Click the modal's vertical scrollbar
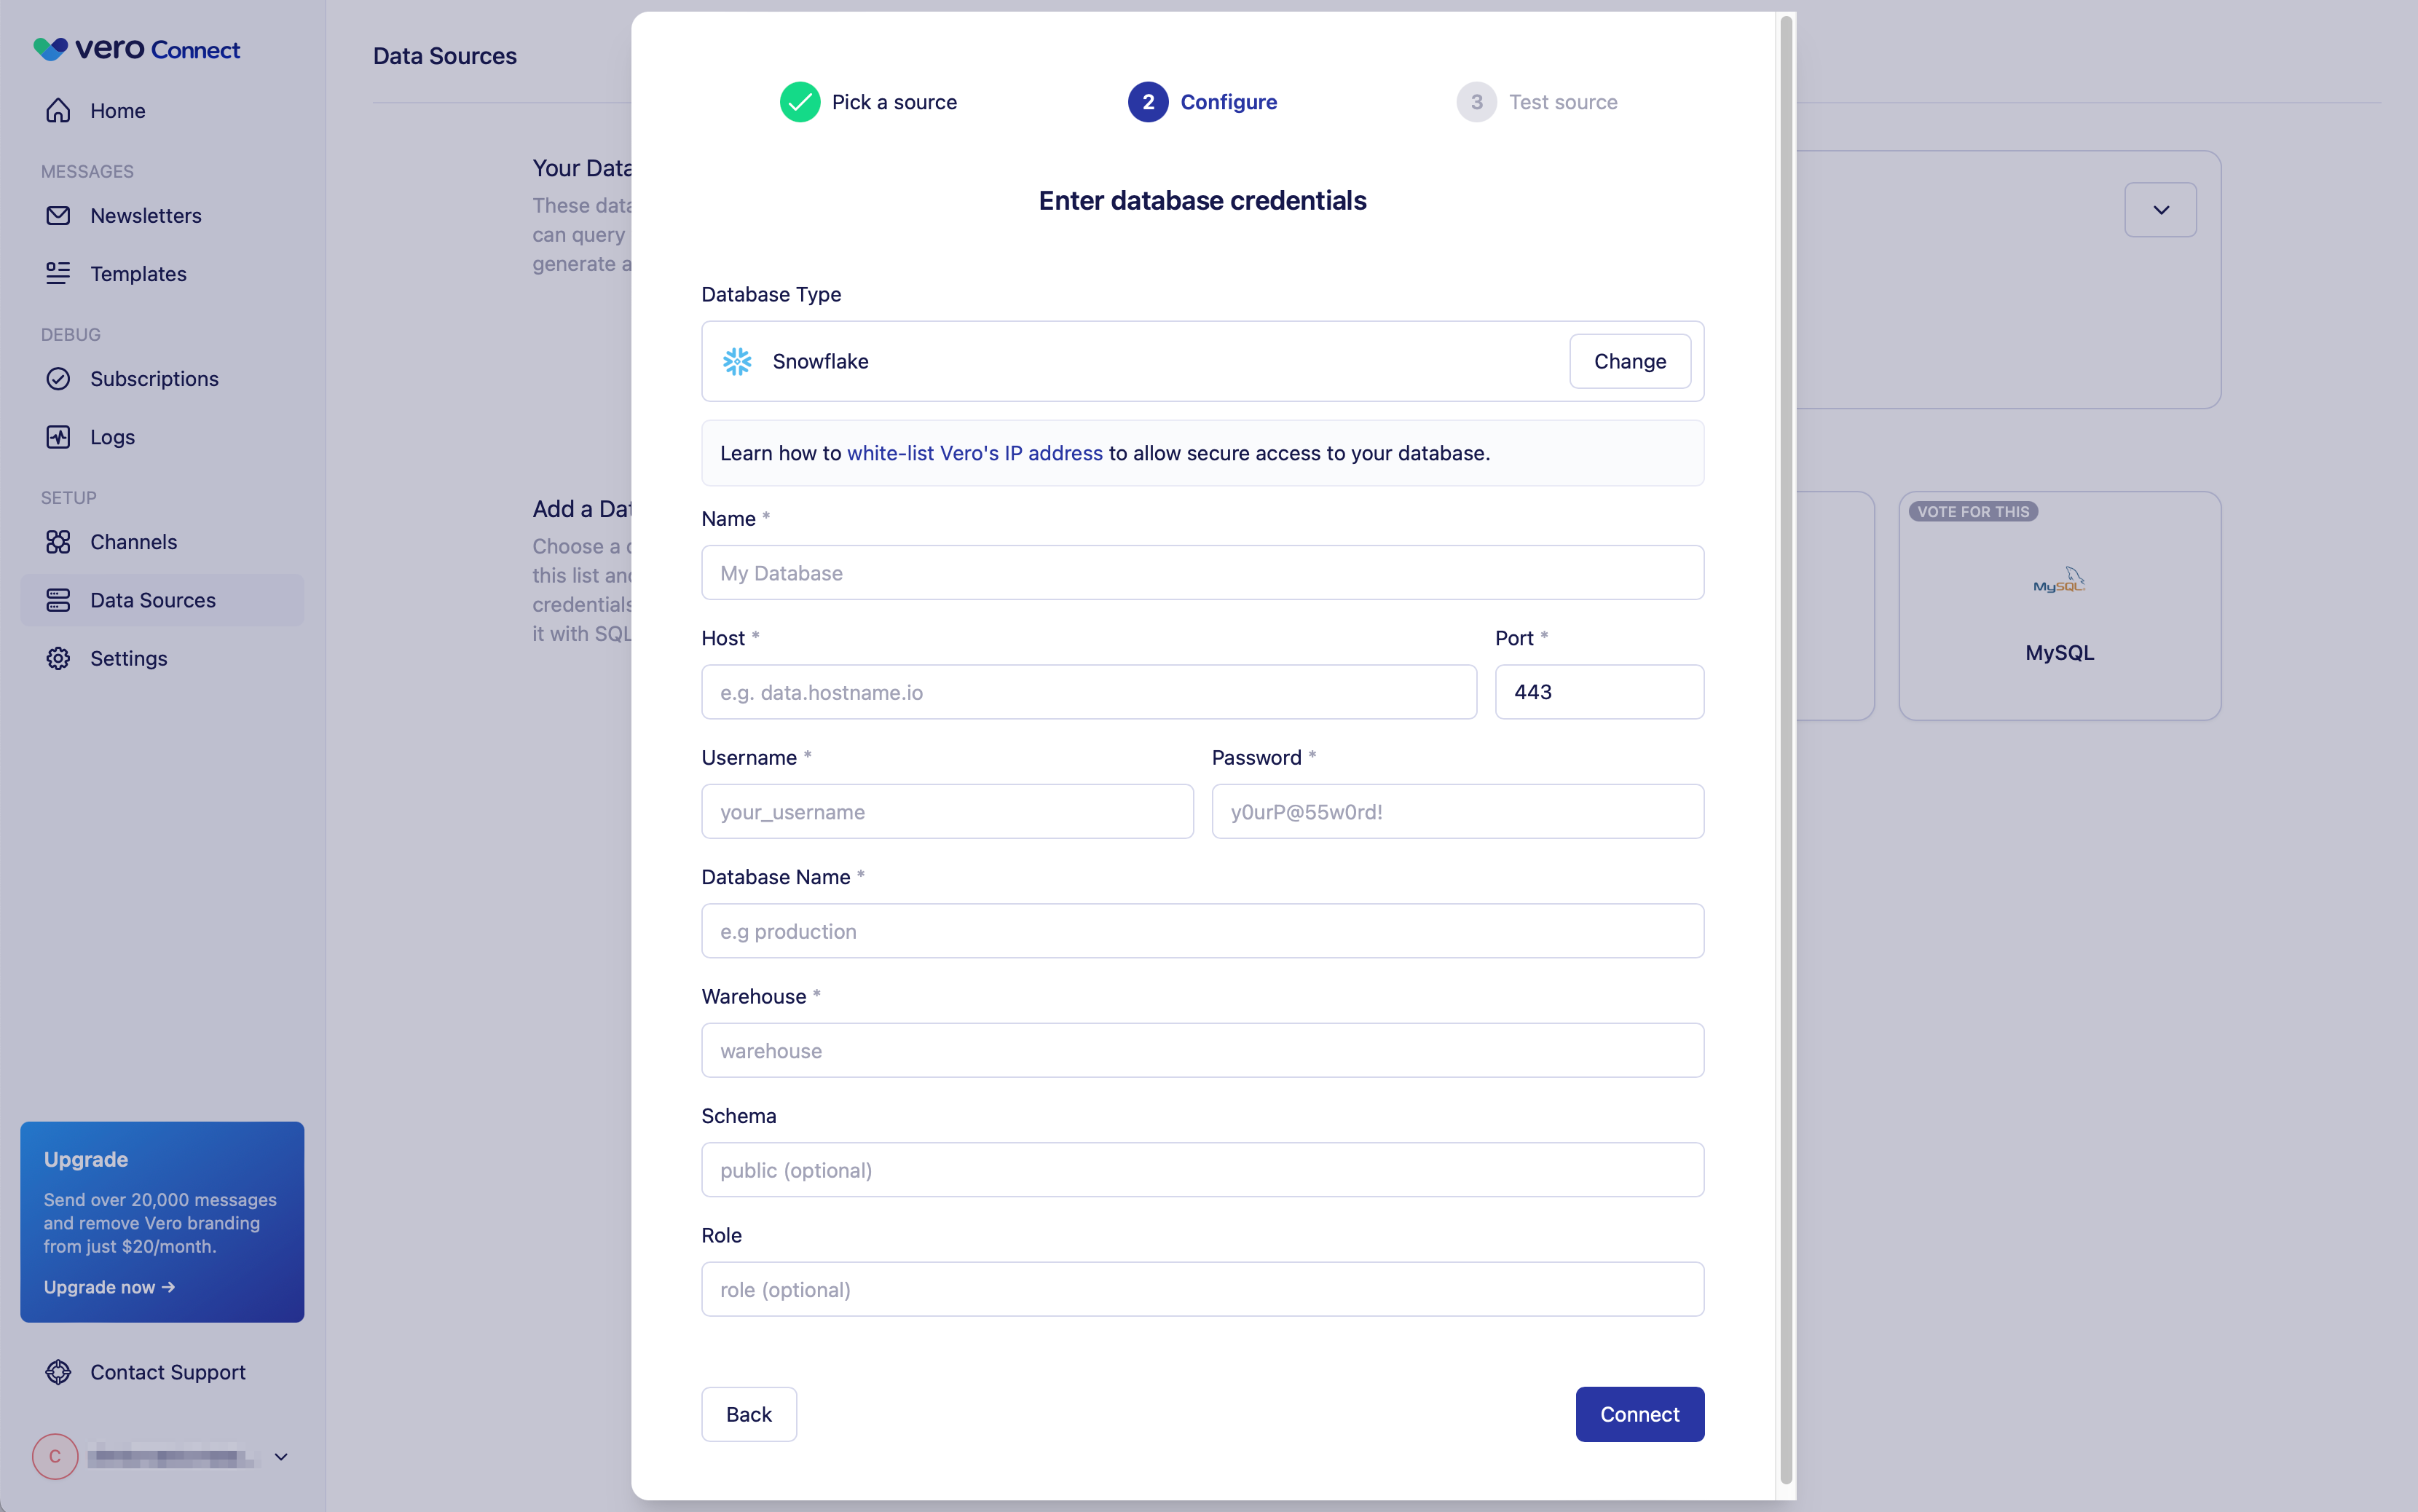 pyautogui.click(x=1785, y=750)
